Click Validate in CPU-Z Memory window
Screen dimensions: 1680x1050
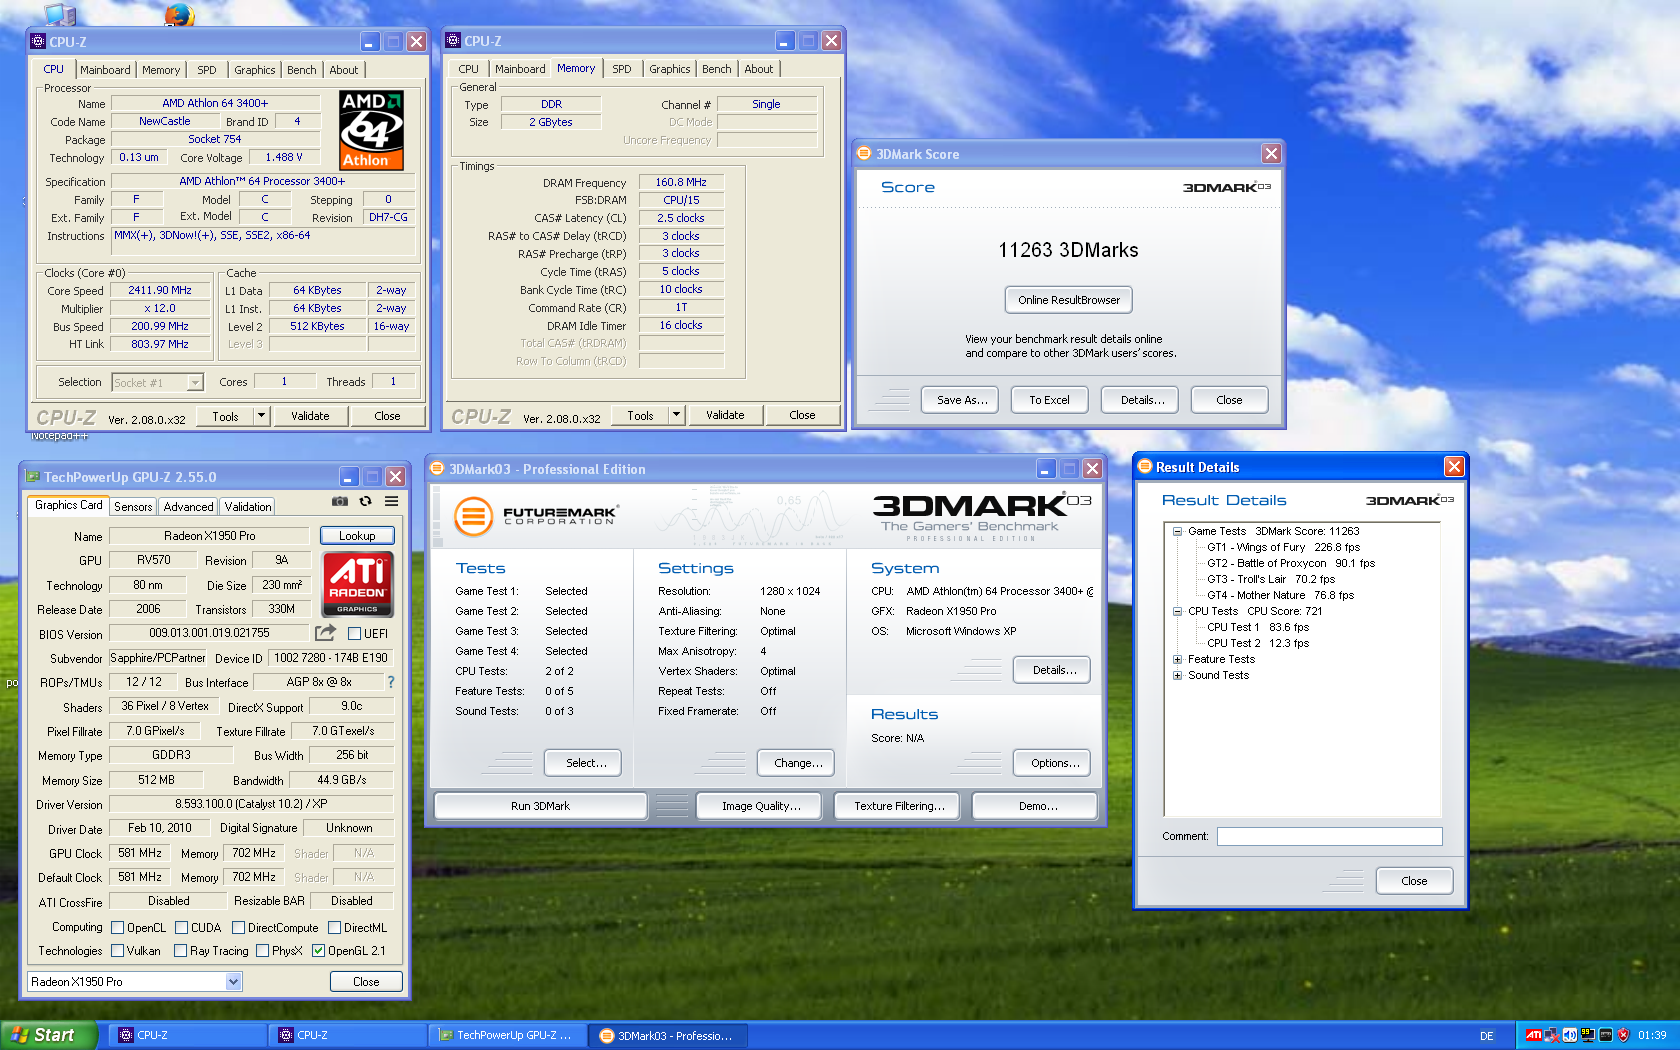pyautogui.click(x=725, y=415)
